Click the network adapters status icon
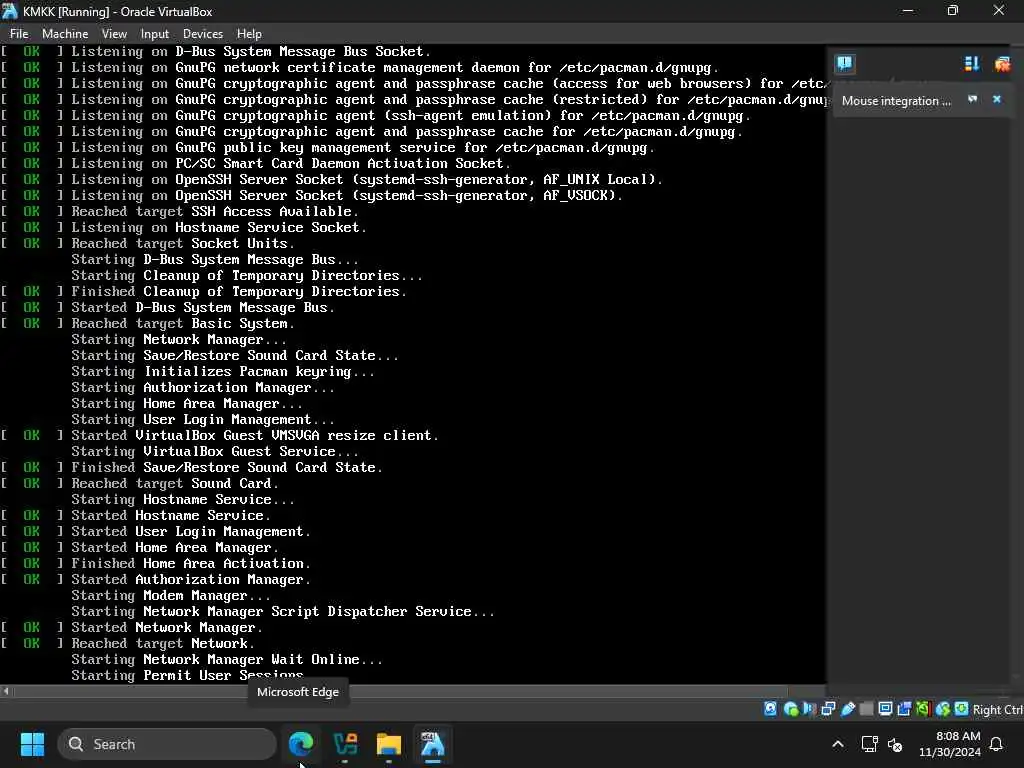 (828, 709)
